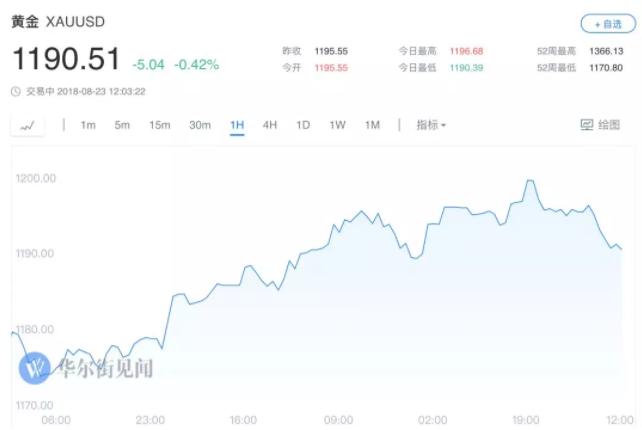
Task: Select the 1m timeframe tab
Action: [88, 125]
